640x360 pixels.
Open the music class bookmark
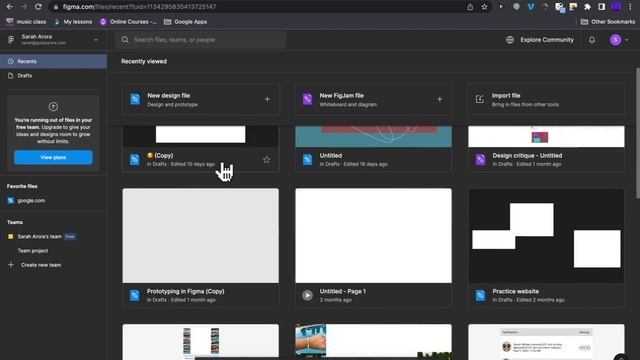pyautogui.click(x=26, y=22)
